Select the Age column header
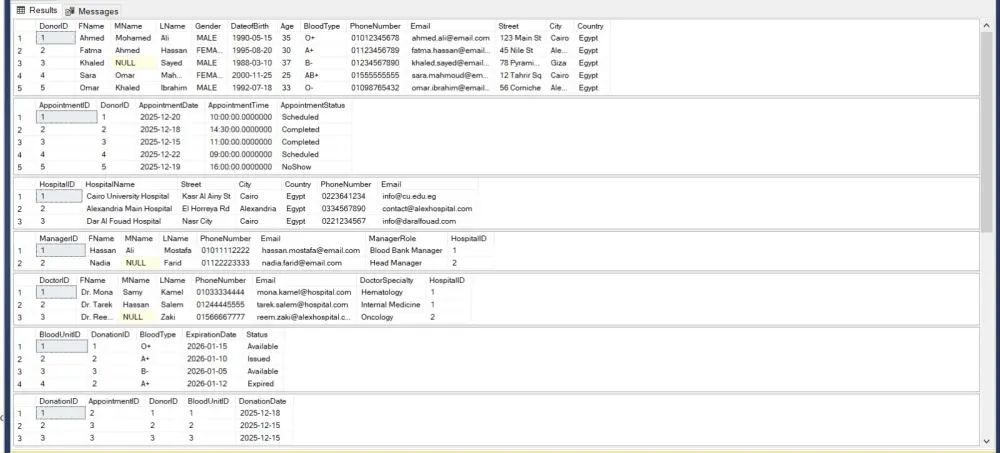The image size is (1000, 453). 289,26
